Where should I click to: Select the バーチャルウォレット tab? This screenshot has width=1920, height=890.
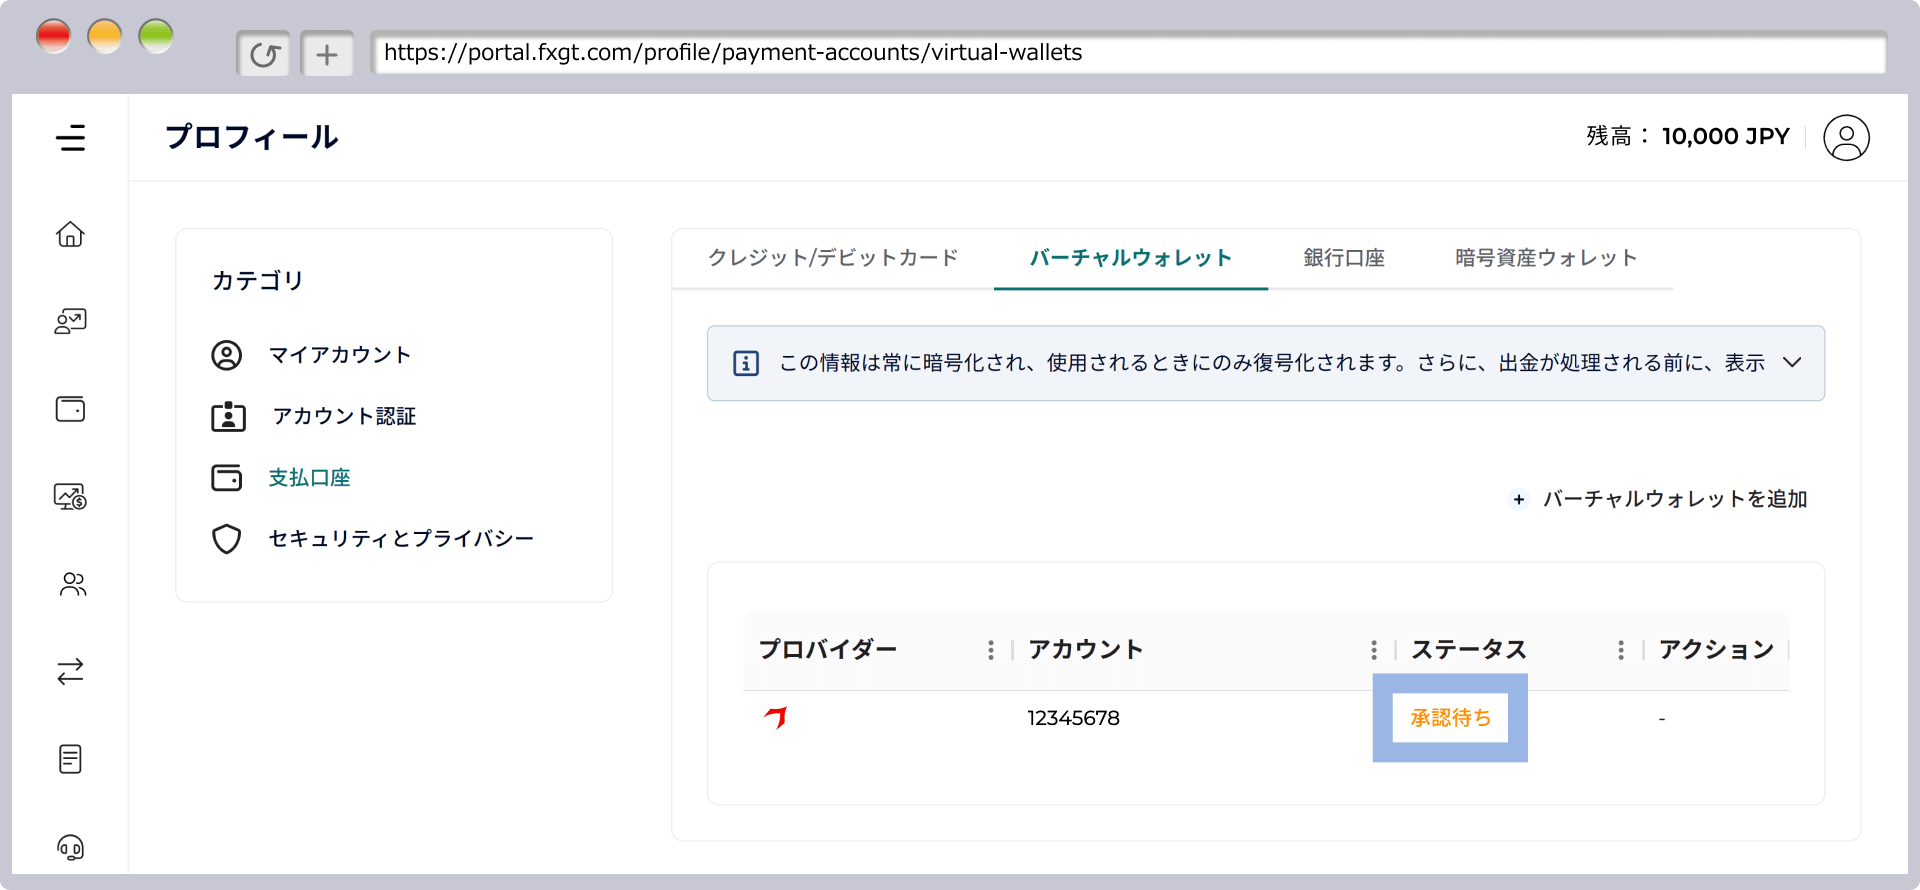1131,258
